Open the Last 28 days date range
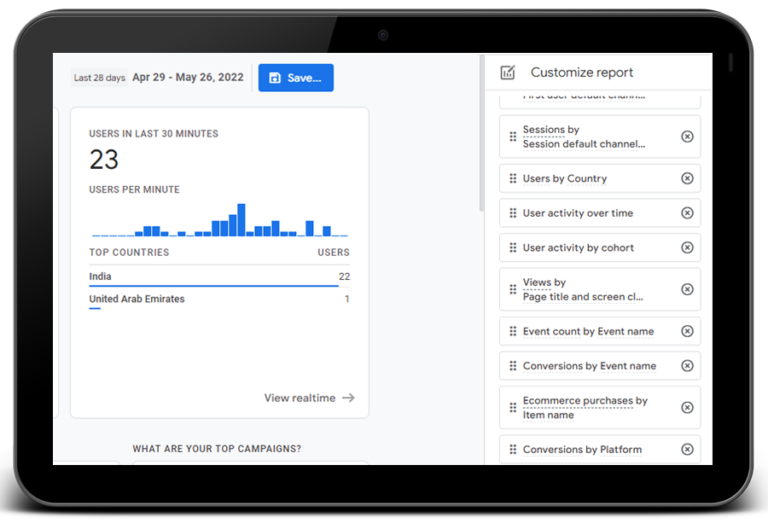768x529 pixels. pos(99,78)
